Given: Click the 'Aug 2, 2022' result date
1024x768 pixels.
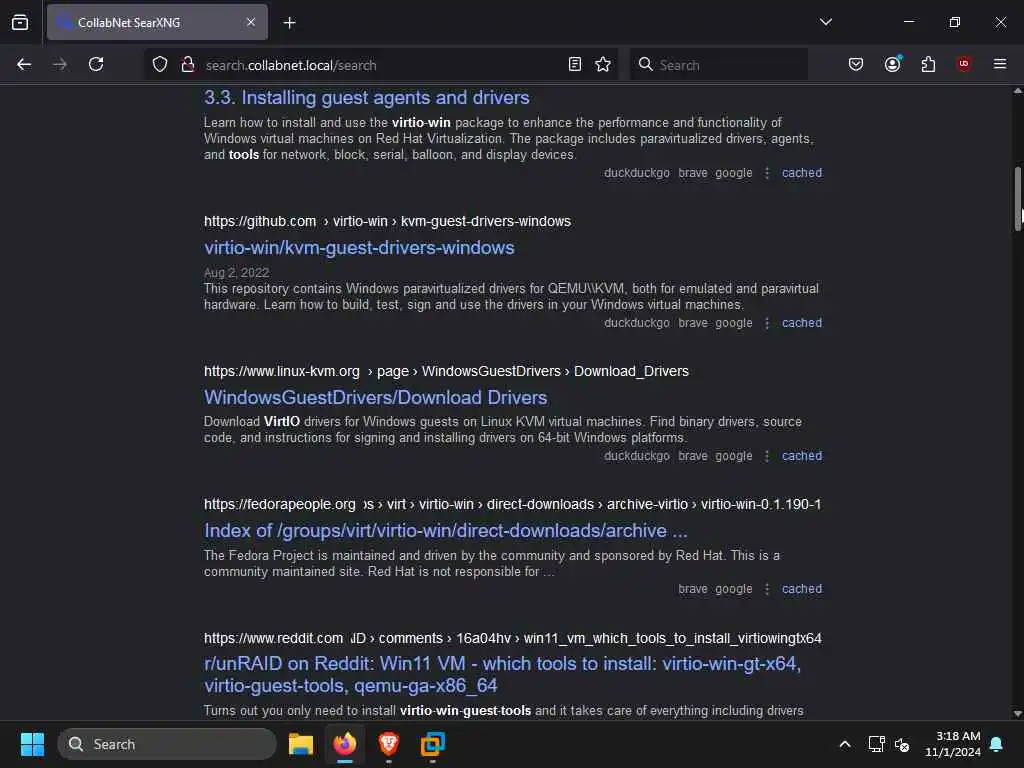Looking at the screenshot, I should point(236,273).
